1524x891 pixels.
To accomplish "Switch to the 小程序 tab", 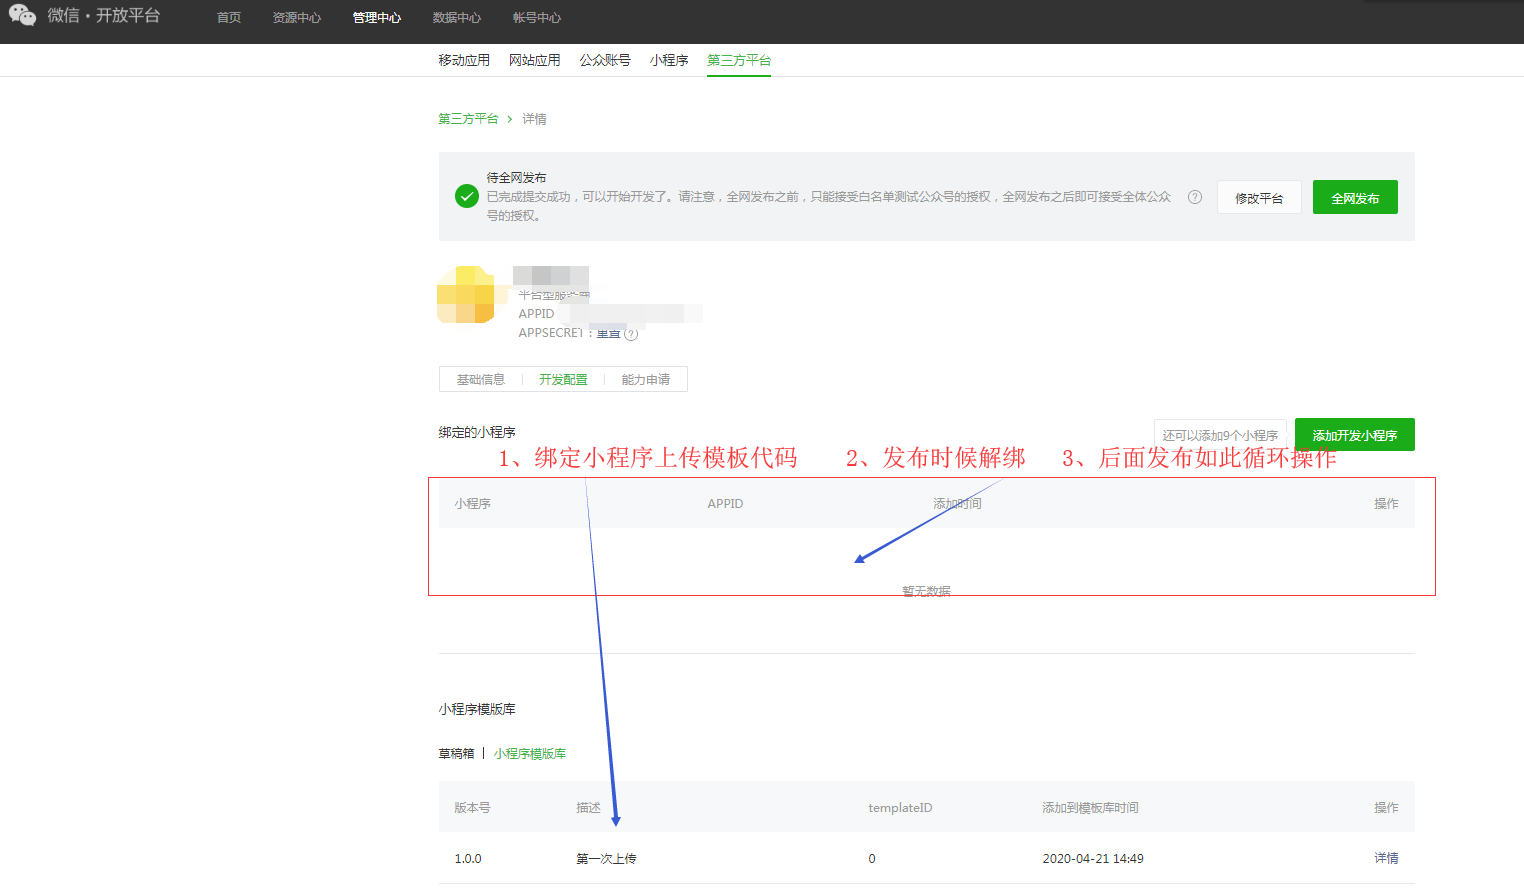I will [669, 60].
